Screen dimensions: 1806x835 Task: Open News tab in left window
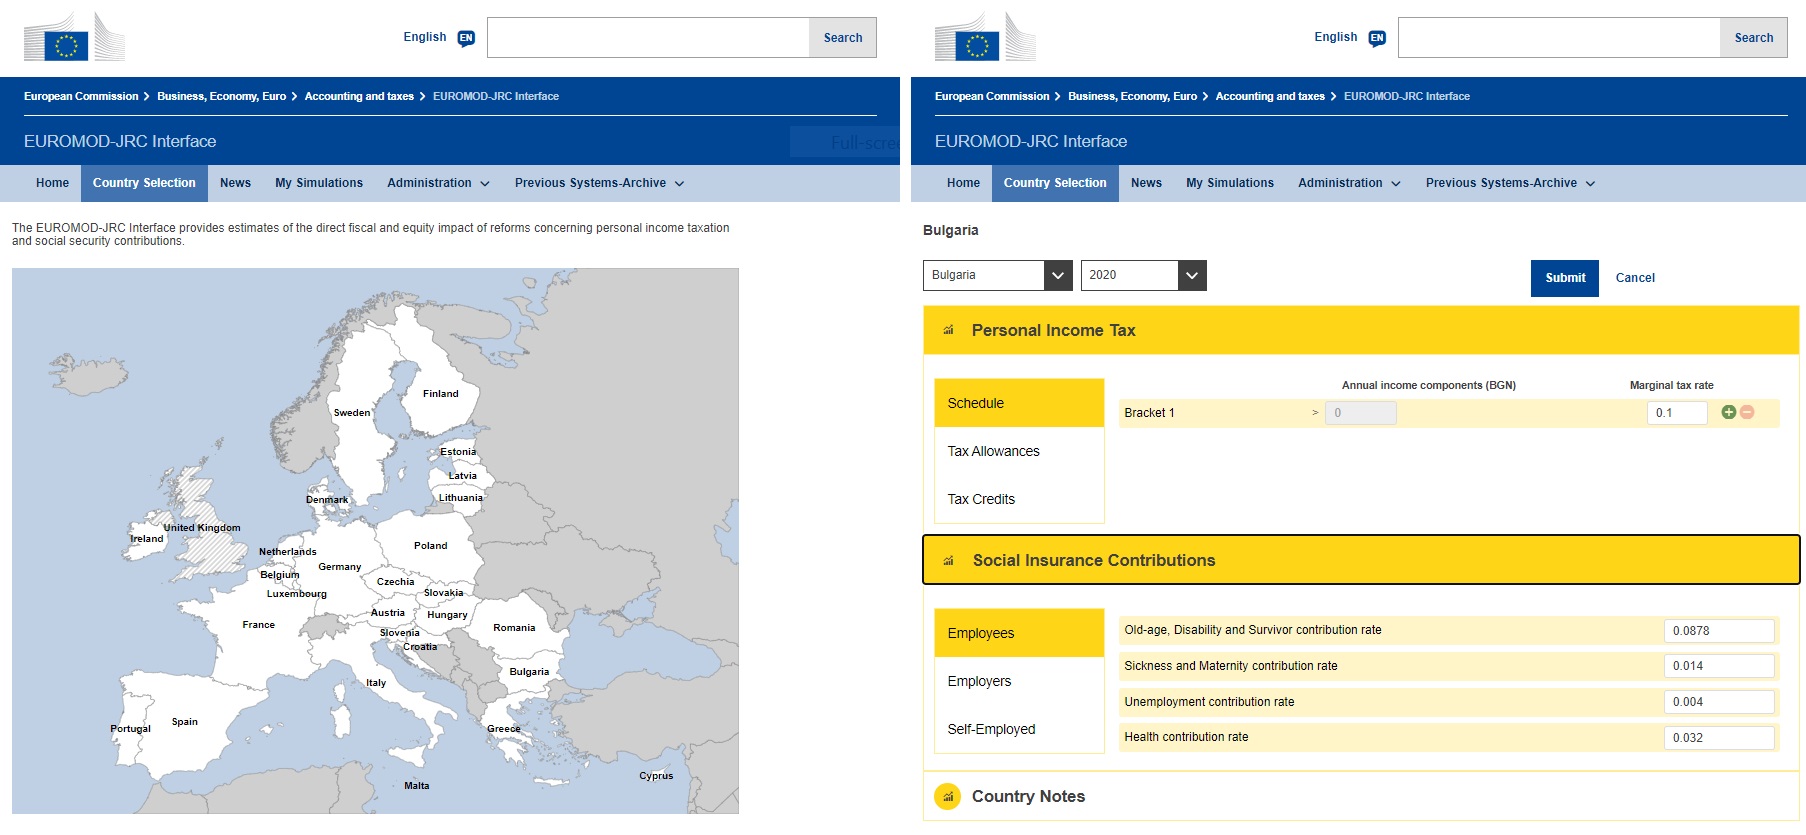click(235, 183)
